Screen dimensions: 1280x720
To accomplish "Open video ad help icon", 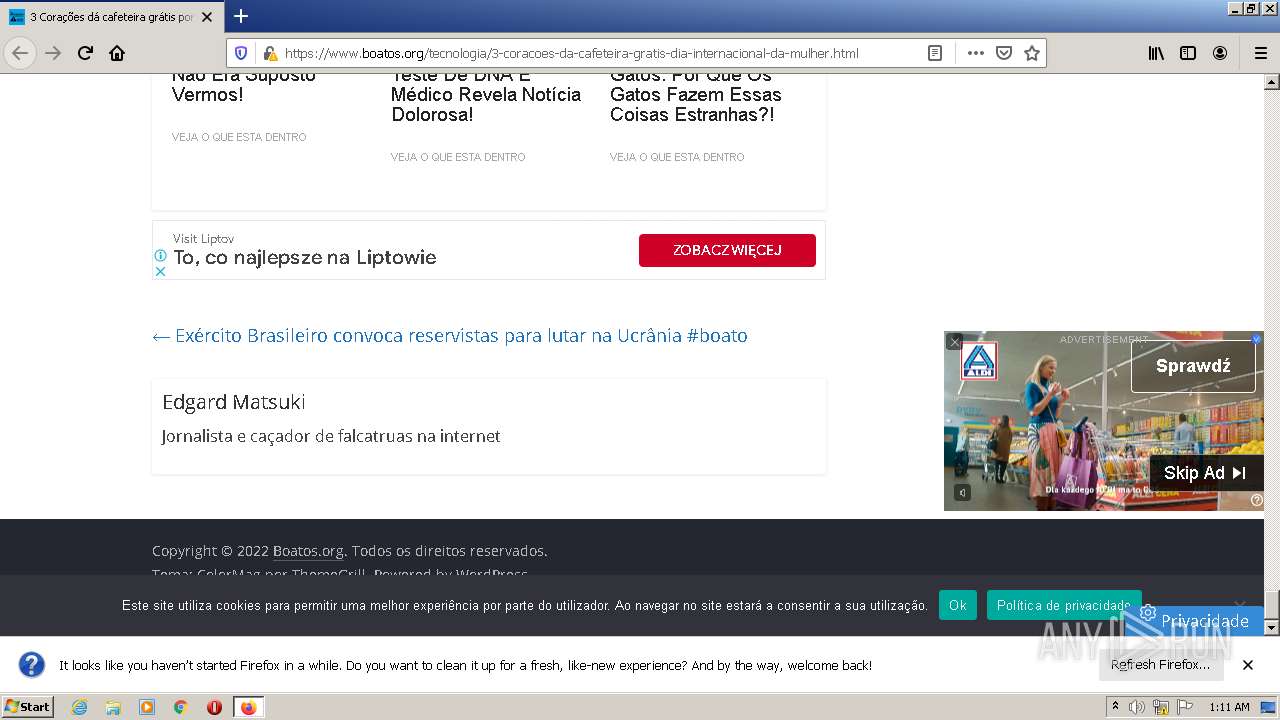I will (1257, 501).
